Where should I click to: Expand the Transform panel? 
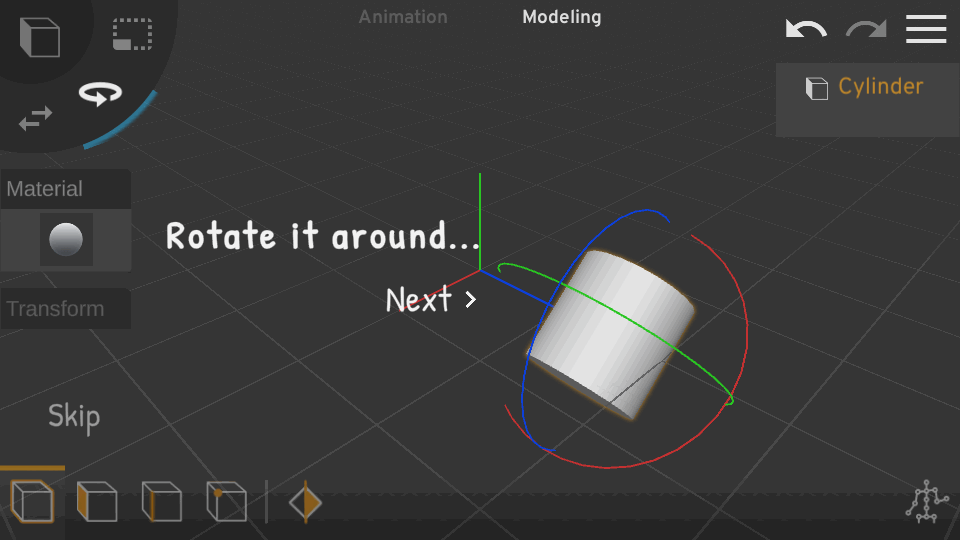pyautogui.click(x=65, y=309)
